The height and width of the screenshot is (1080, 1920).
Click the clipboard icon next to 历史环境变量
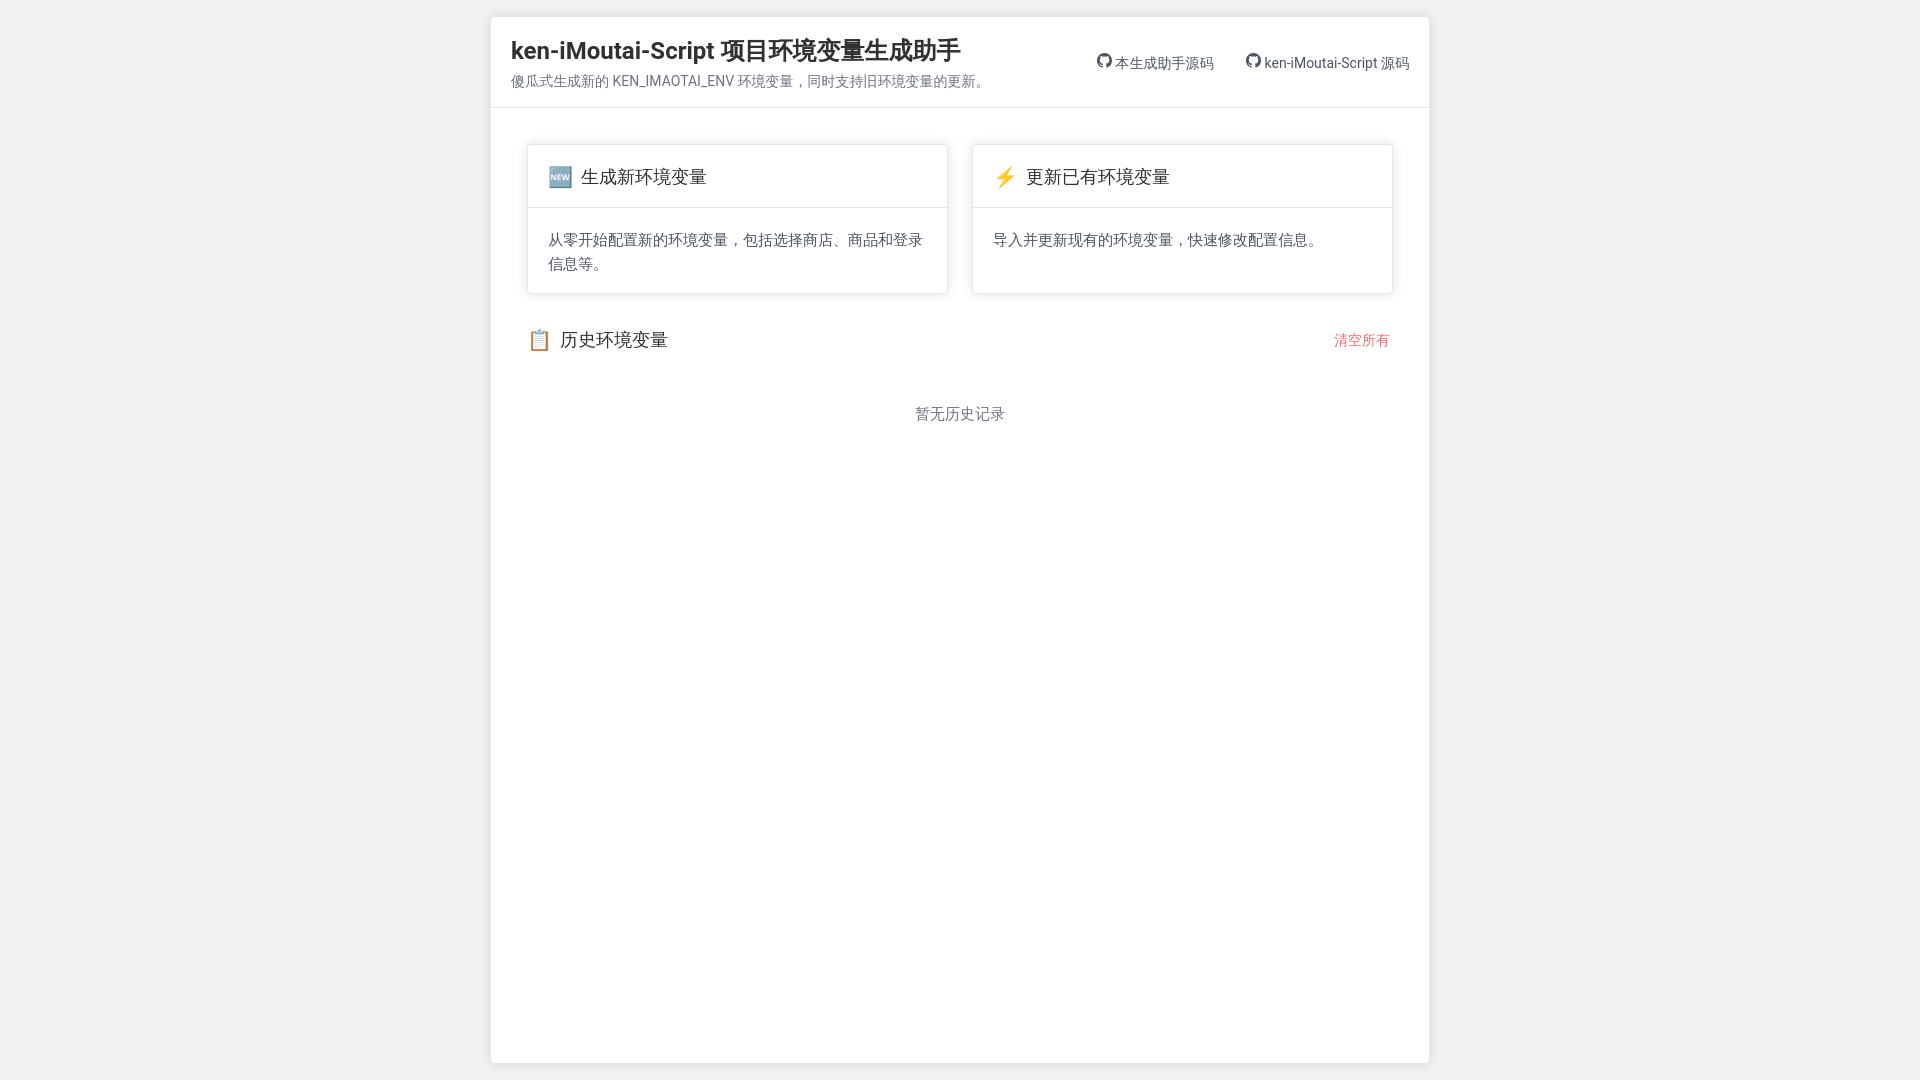coord(539,340)
